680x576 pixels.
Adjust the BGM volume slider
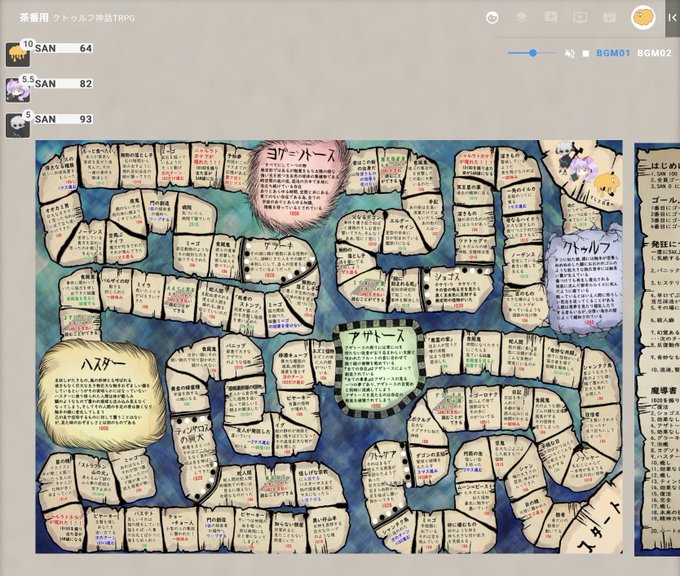(533, 53)
